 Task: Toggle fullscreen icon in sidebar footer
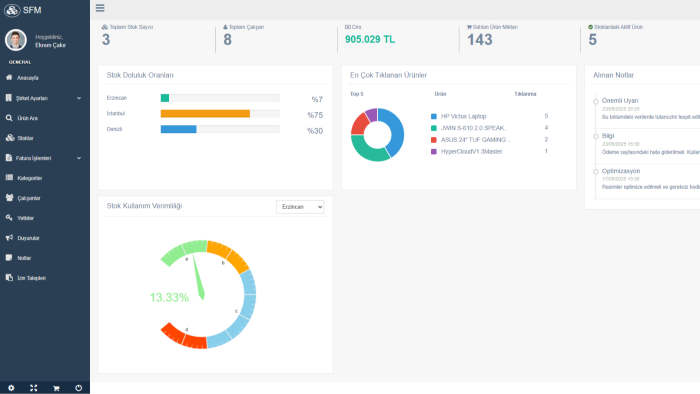point(33,388)
